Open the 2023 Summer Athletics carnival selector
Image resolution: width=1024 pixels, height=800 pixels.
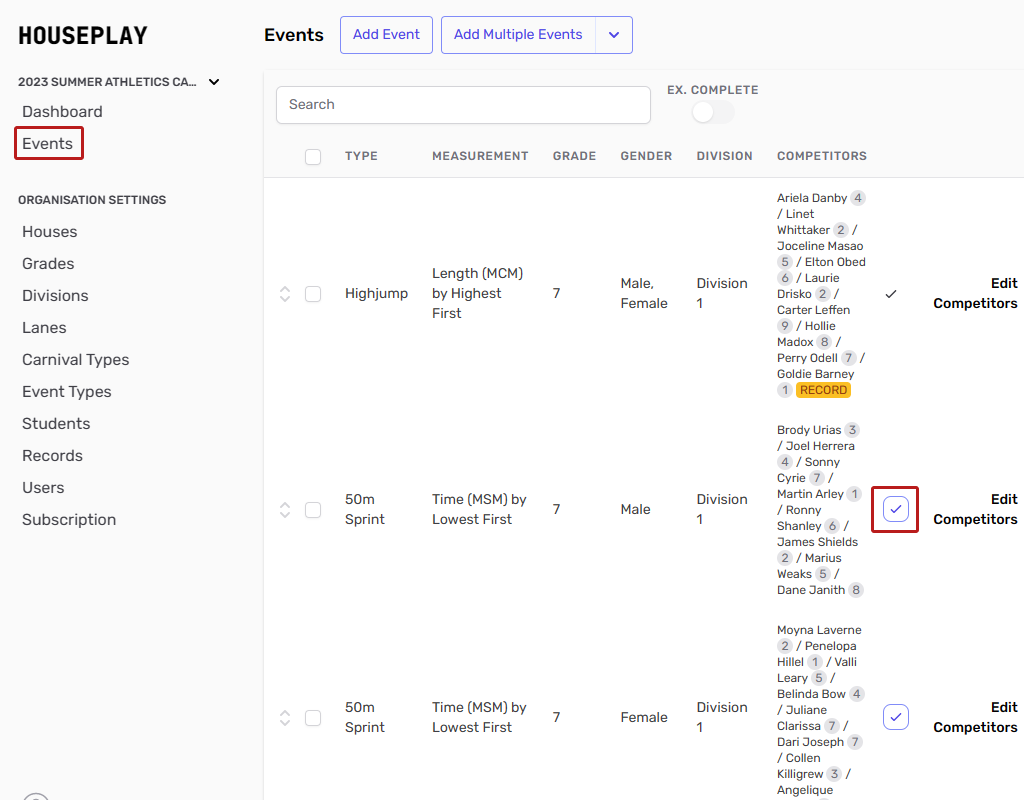pyautogui.click(x=118, y=82)
